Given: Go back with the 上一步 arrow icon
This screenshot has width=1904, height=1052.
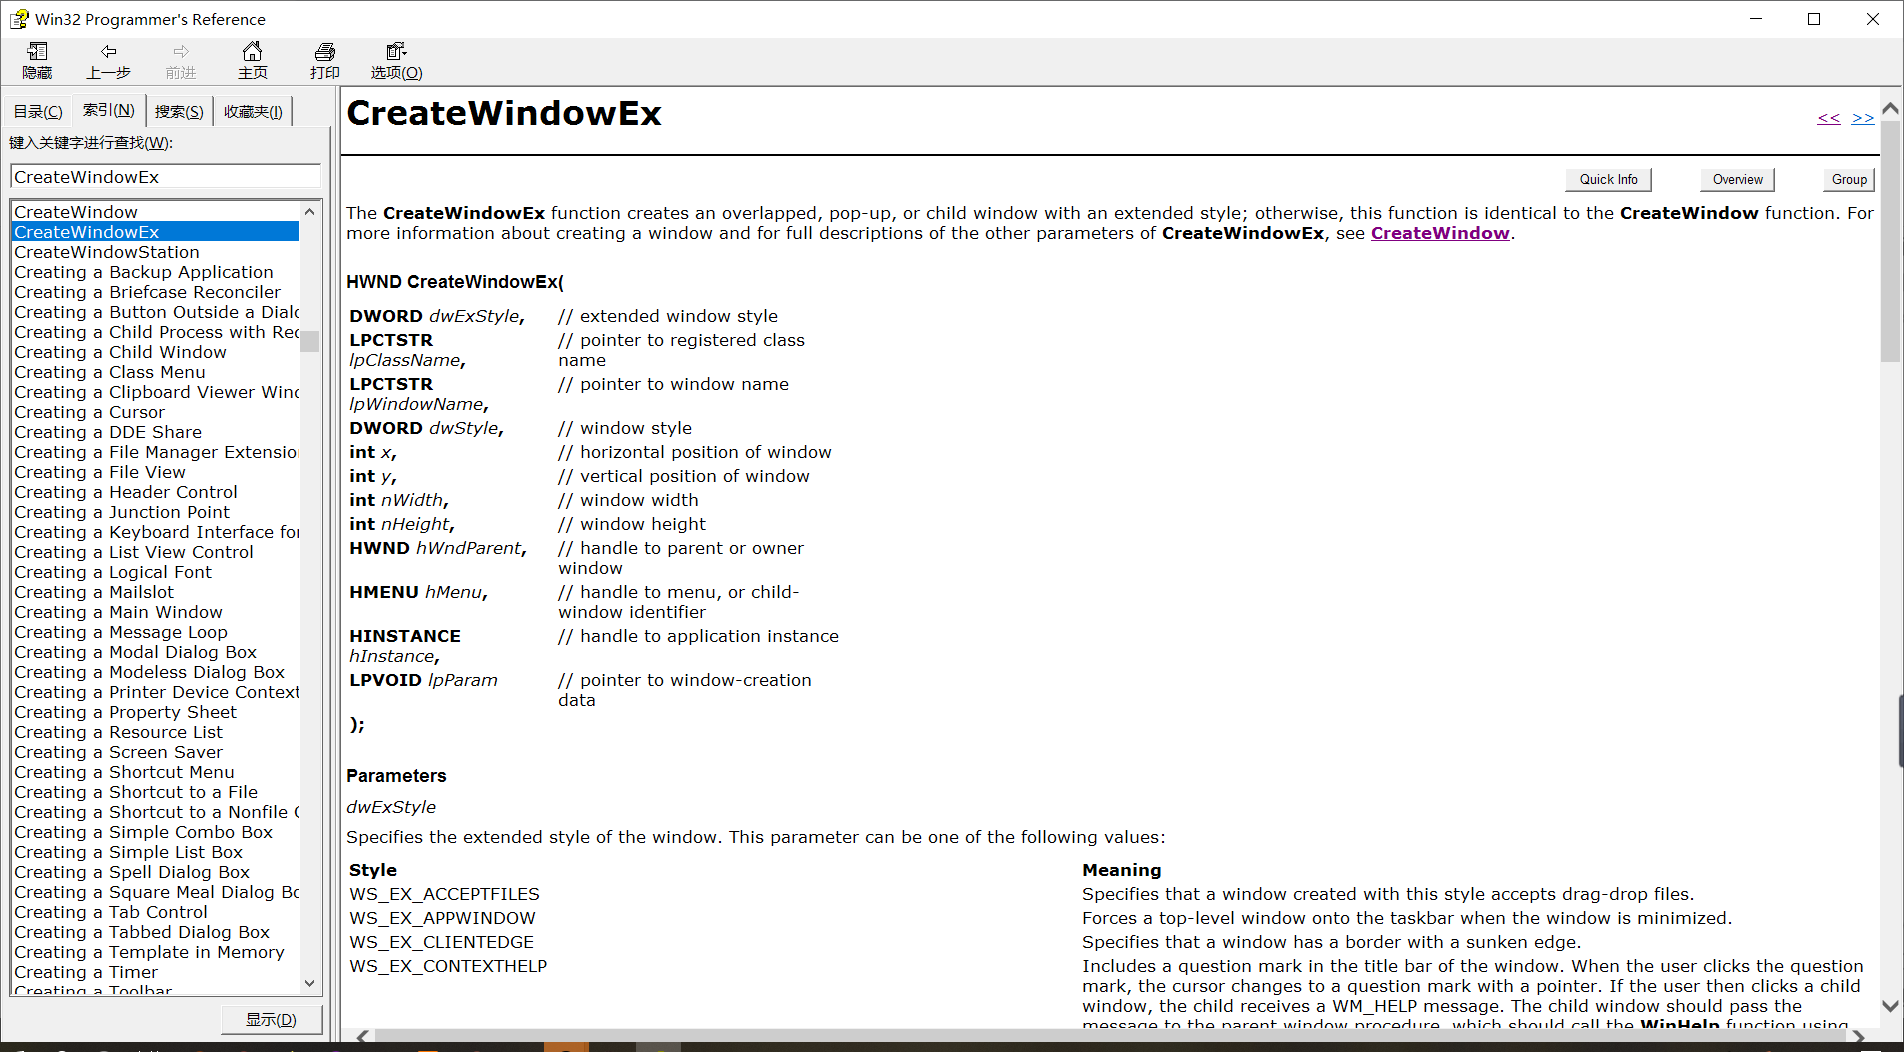Looking at the screenshot, I should point(109,51).
